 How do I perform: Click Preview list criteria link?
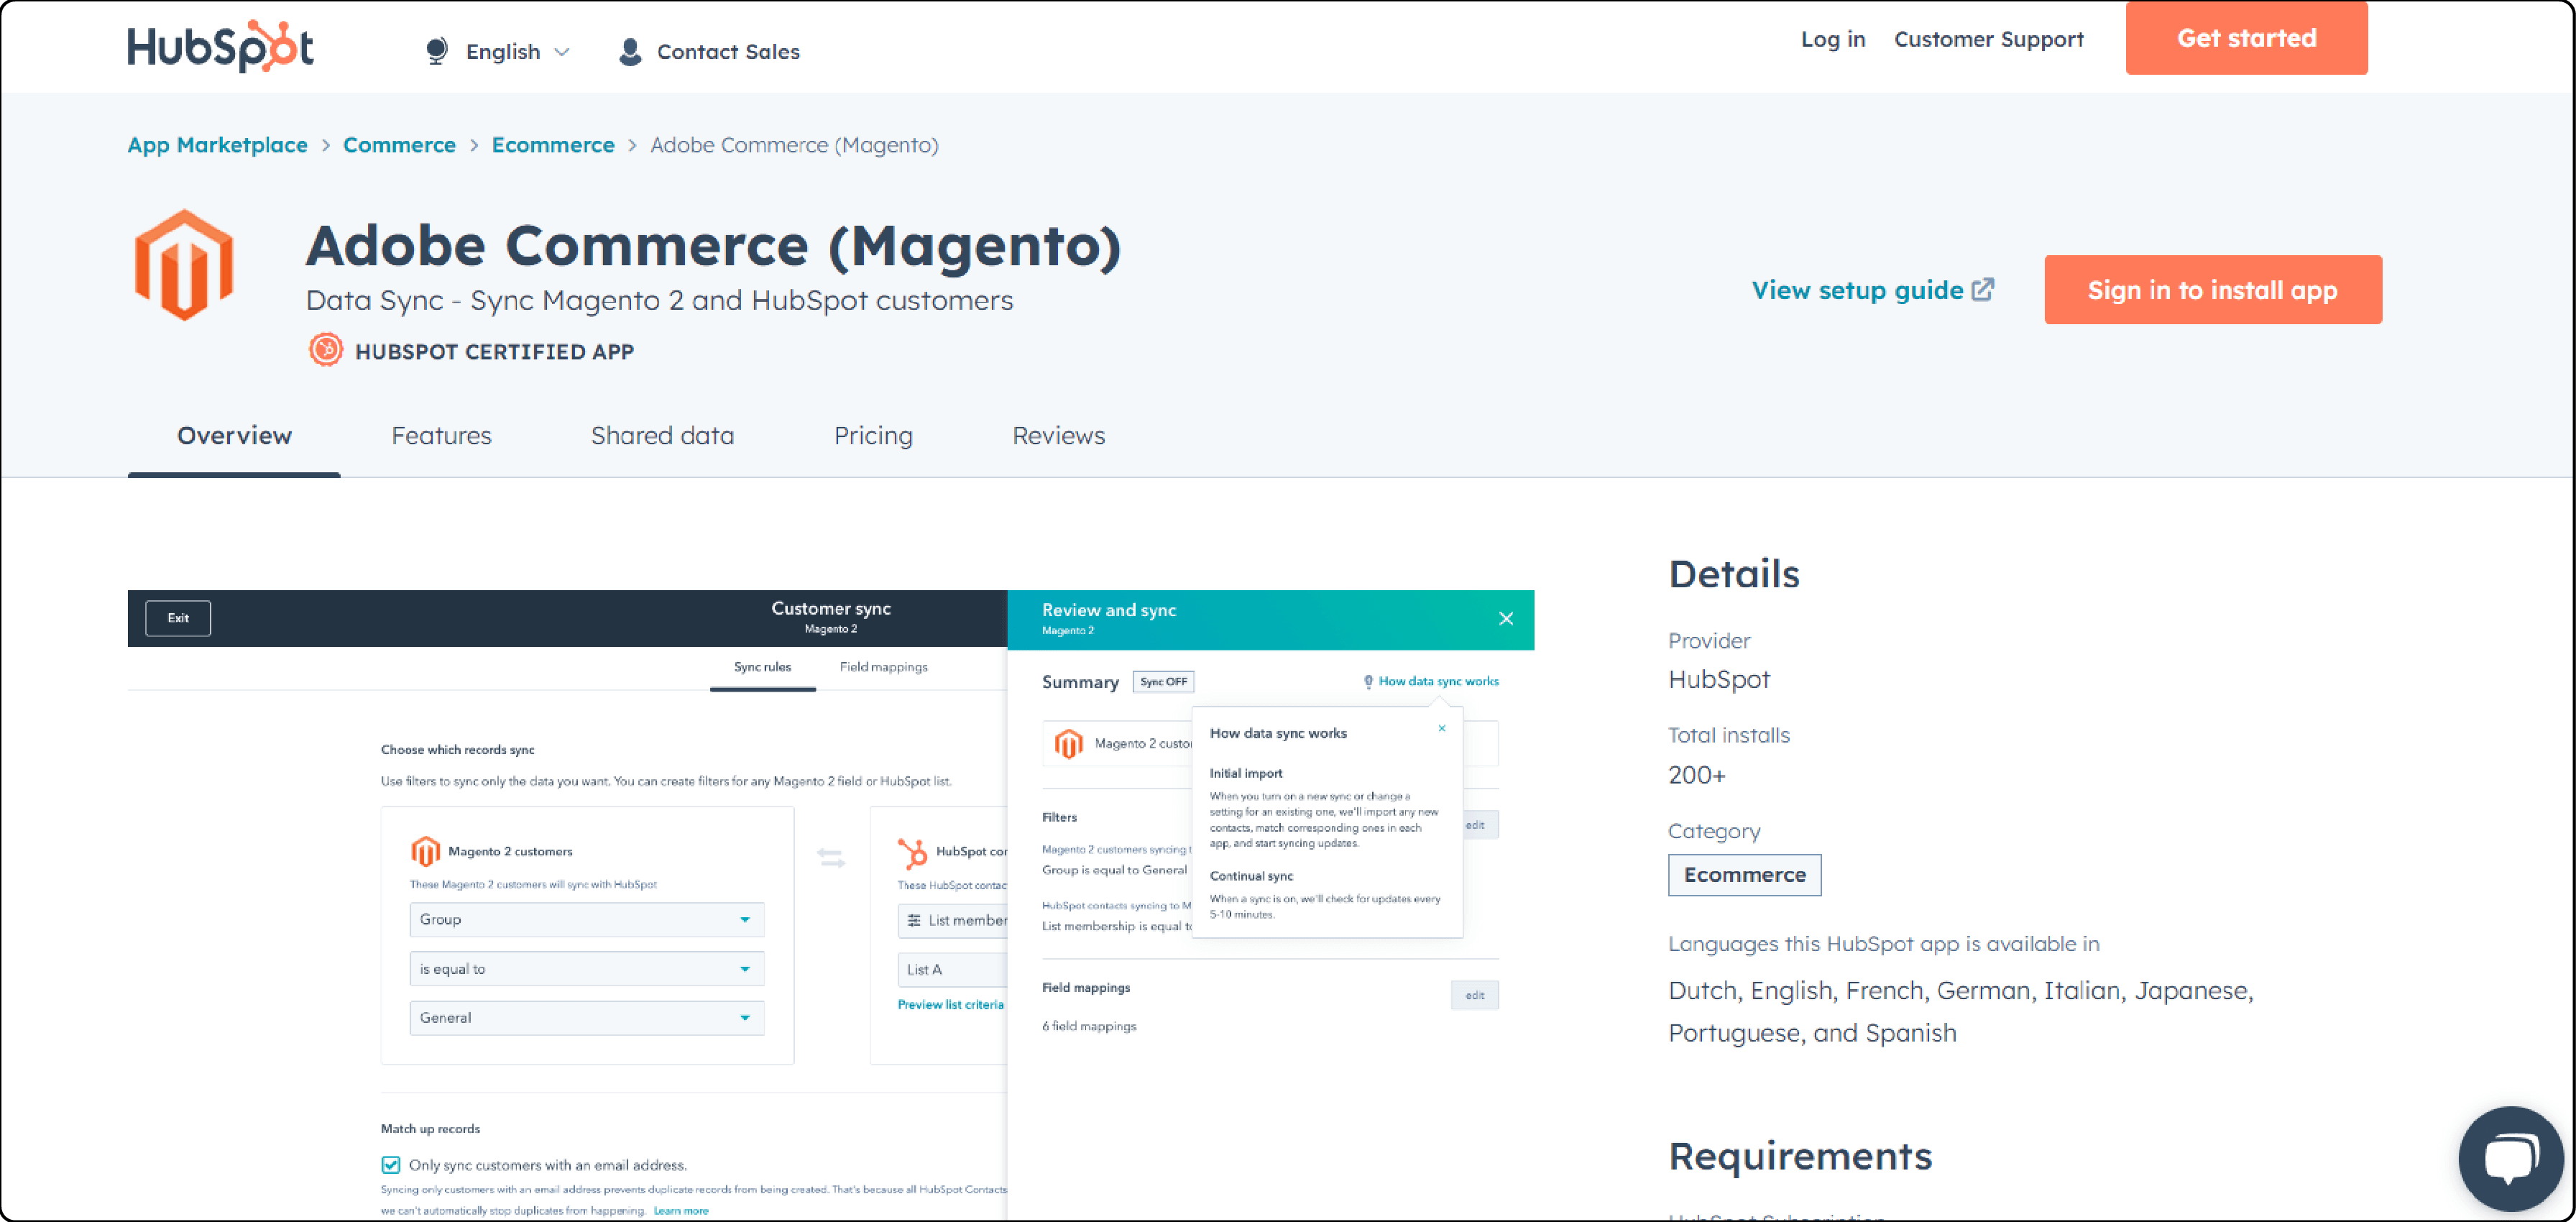(x=950, y=1005)
